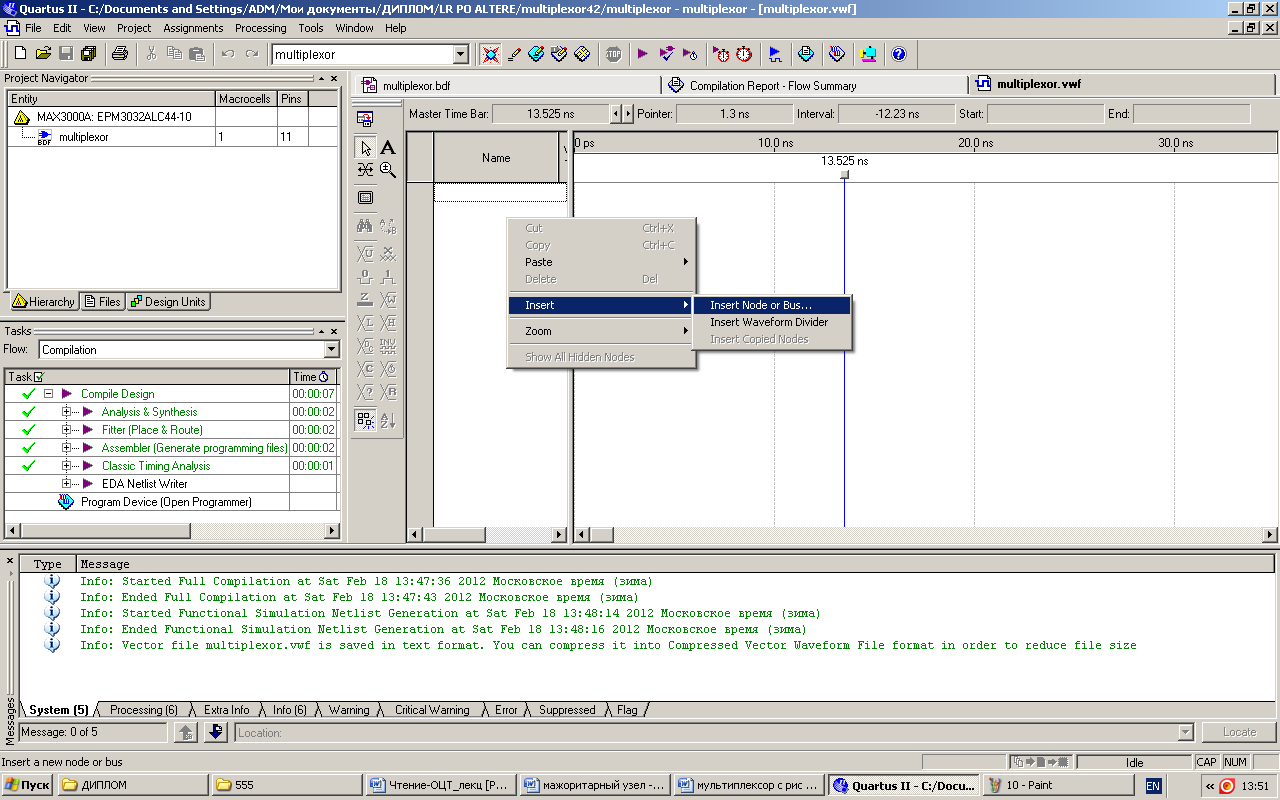Select the Zoom magnifier tool

[388, 170]
